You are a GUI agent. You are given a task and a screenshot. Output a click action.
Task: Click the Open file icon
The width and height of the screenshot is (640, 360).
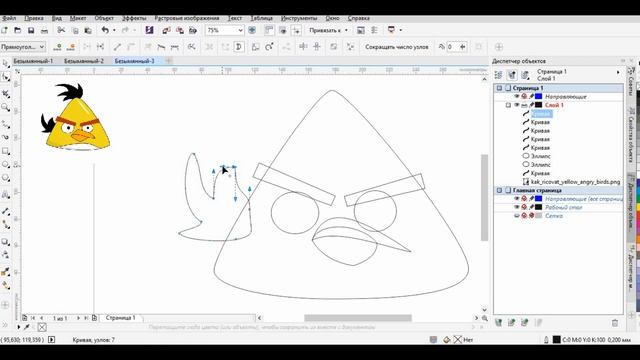18,30
